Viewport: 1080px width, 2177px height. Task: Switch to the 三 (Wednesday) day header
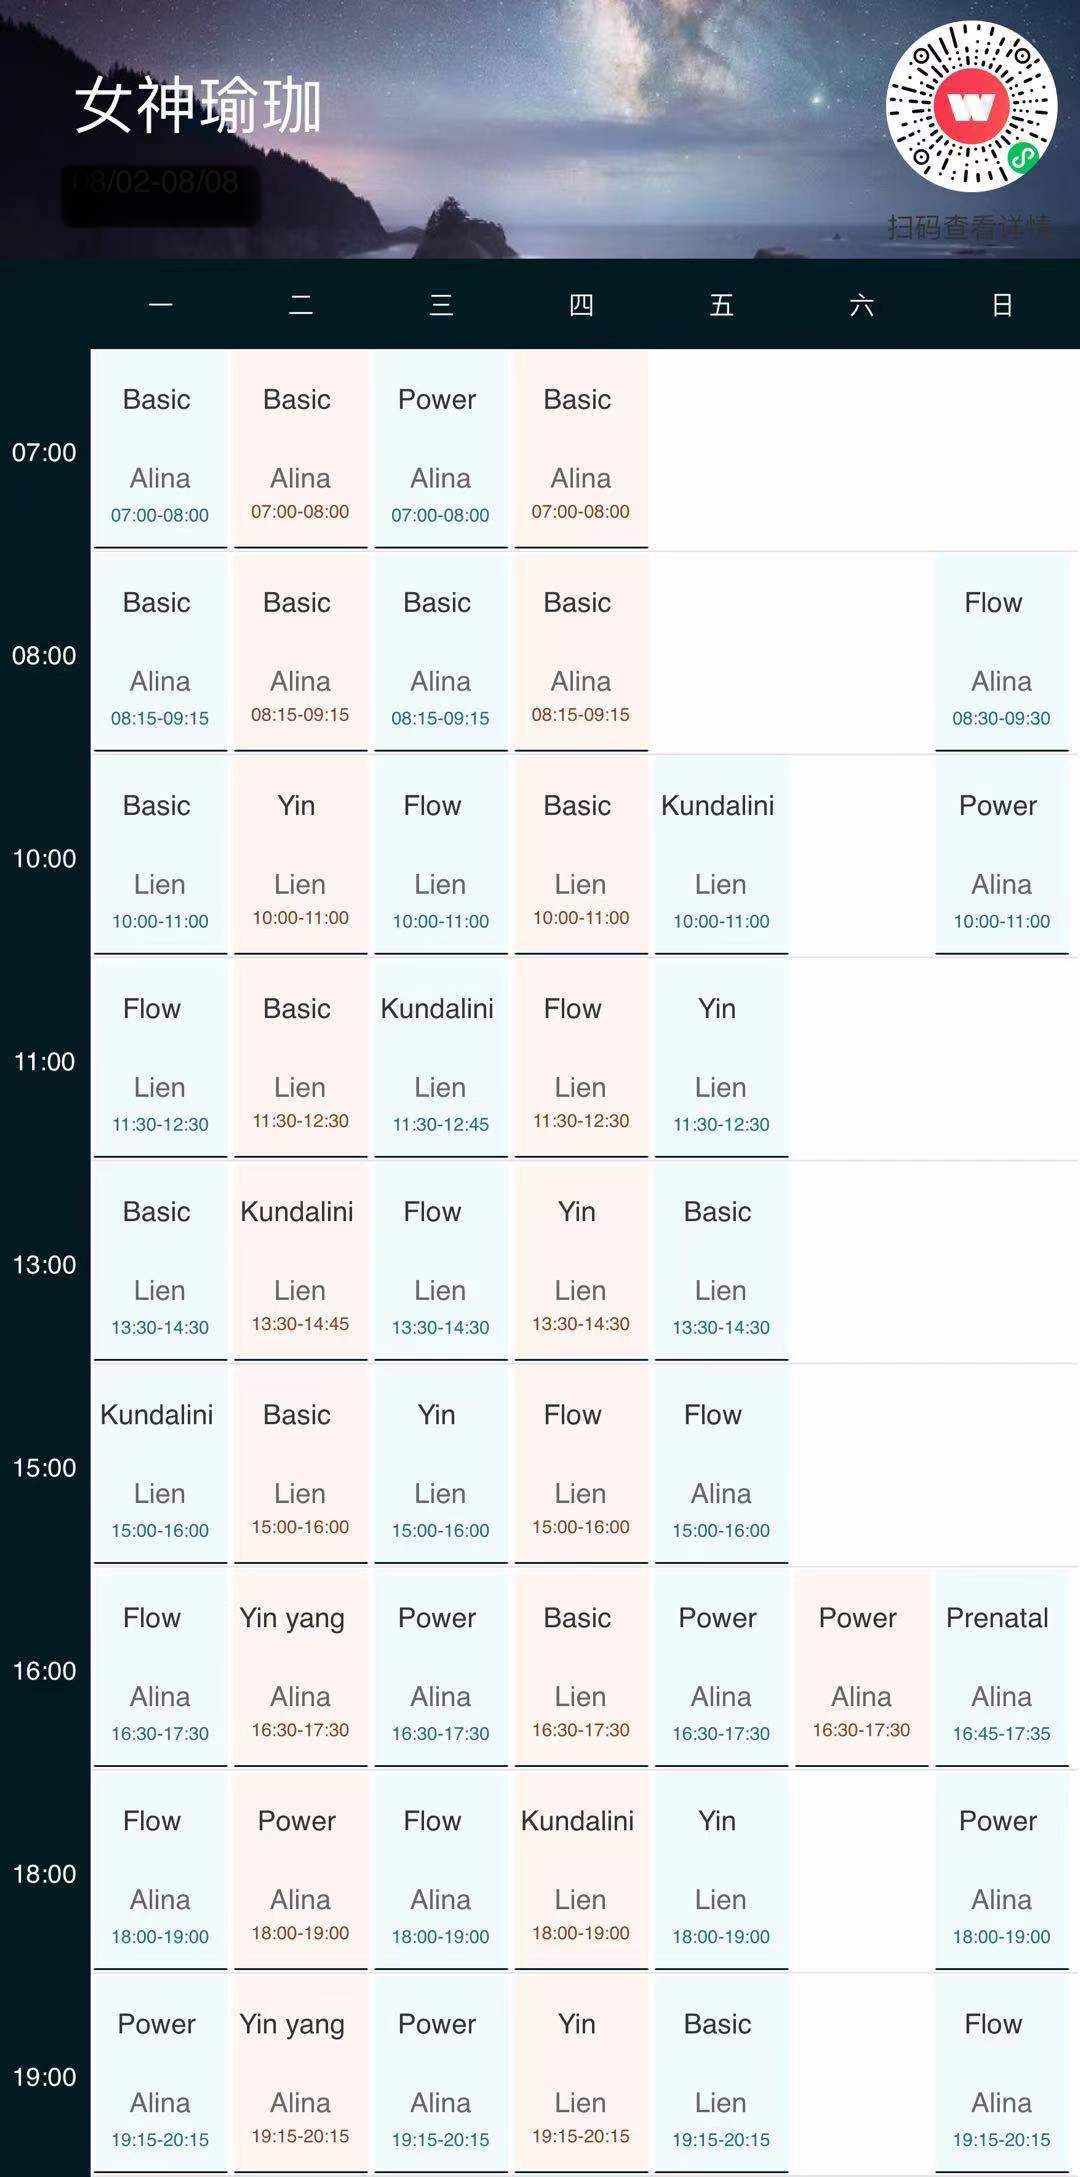pyautogui.click(x=441, y=305)
